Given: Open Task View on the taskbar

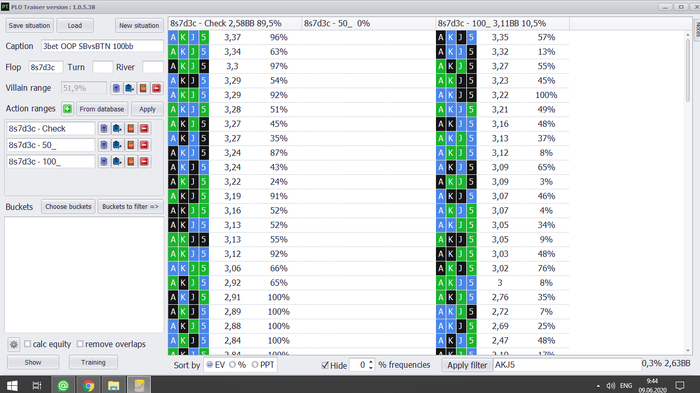Looking at the screenshot, I should pos(37,385).
